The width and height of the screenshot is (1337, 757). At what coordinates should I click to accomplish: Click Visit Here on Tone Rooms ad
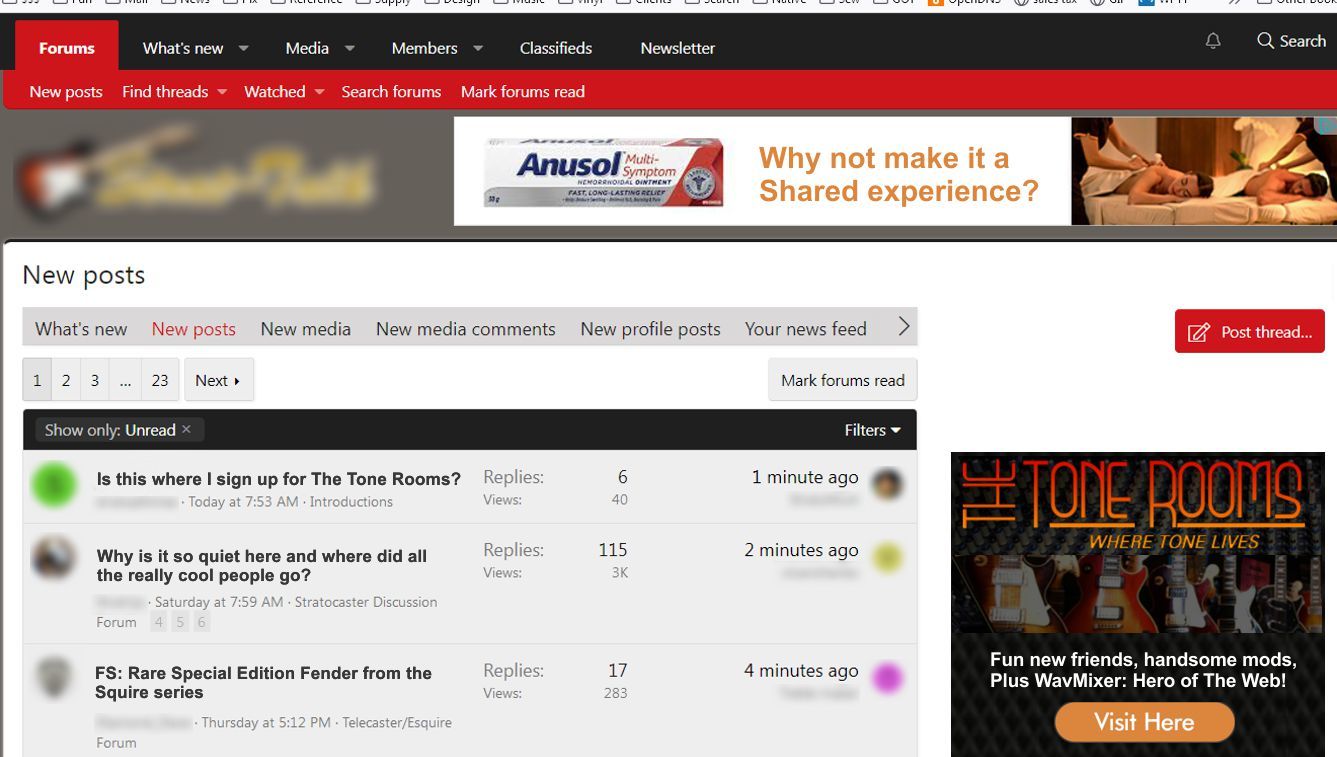[x=1144, y=722]
